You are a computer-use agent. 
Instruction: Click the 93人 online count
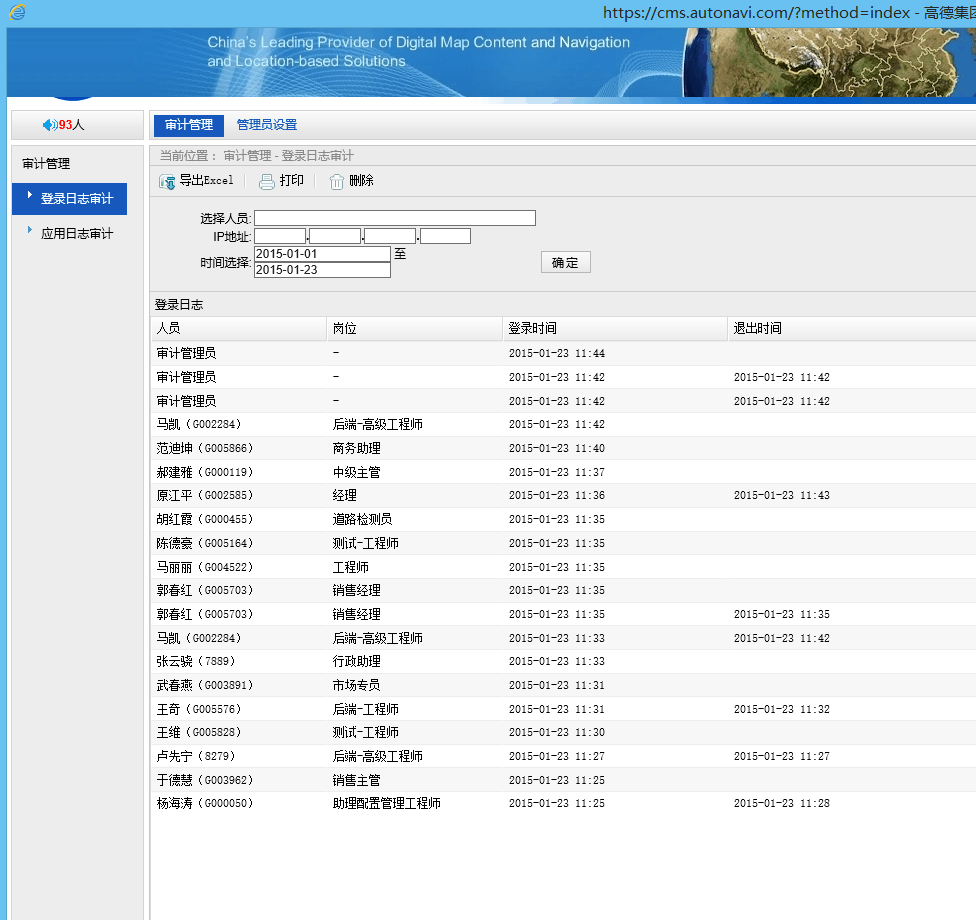point(72,125)
